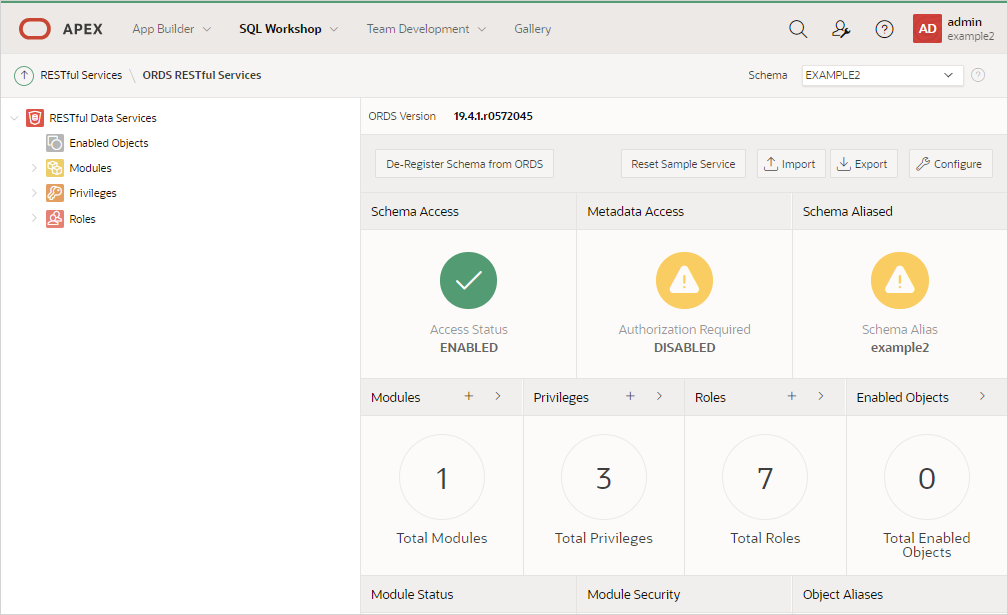Open the Team Development menu
The height and width of the screenshot is (615, 1008).
pos(418,29)
